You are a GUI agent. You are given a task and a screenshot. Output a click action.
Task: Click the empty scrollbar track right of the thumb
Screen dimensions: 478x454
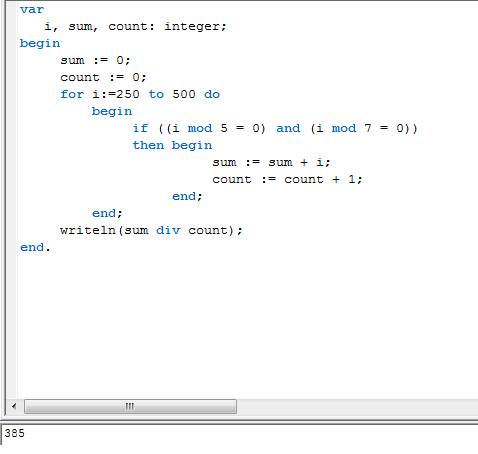coord(357,406)
